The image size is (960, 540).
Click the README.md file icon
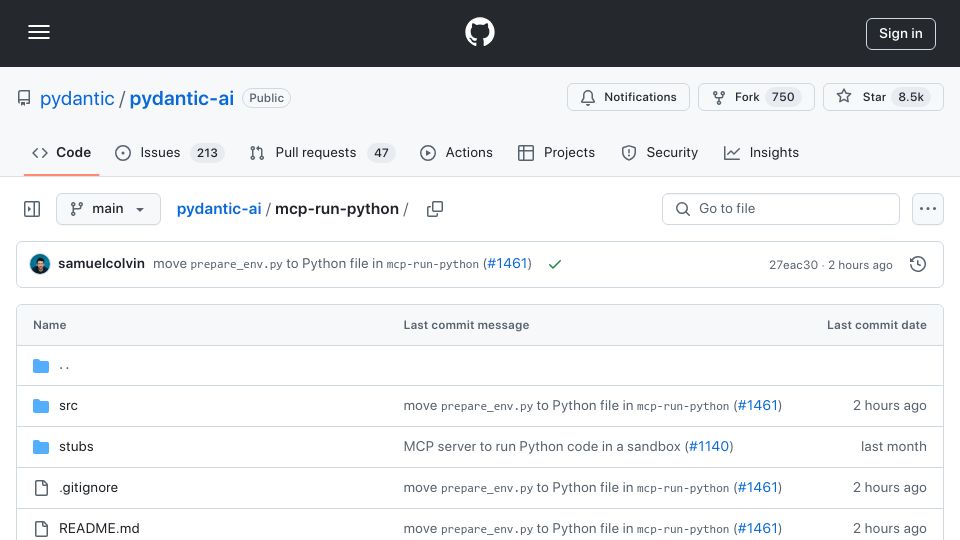[x=41, y=529]
